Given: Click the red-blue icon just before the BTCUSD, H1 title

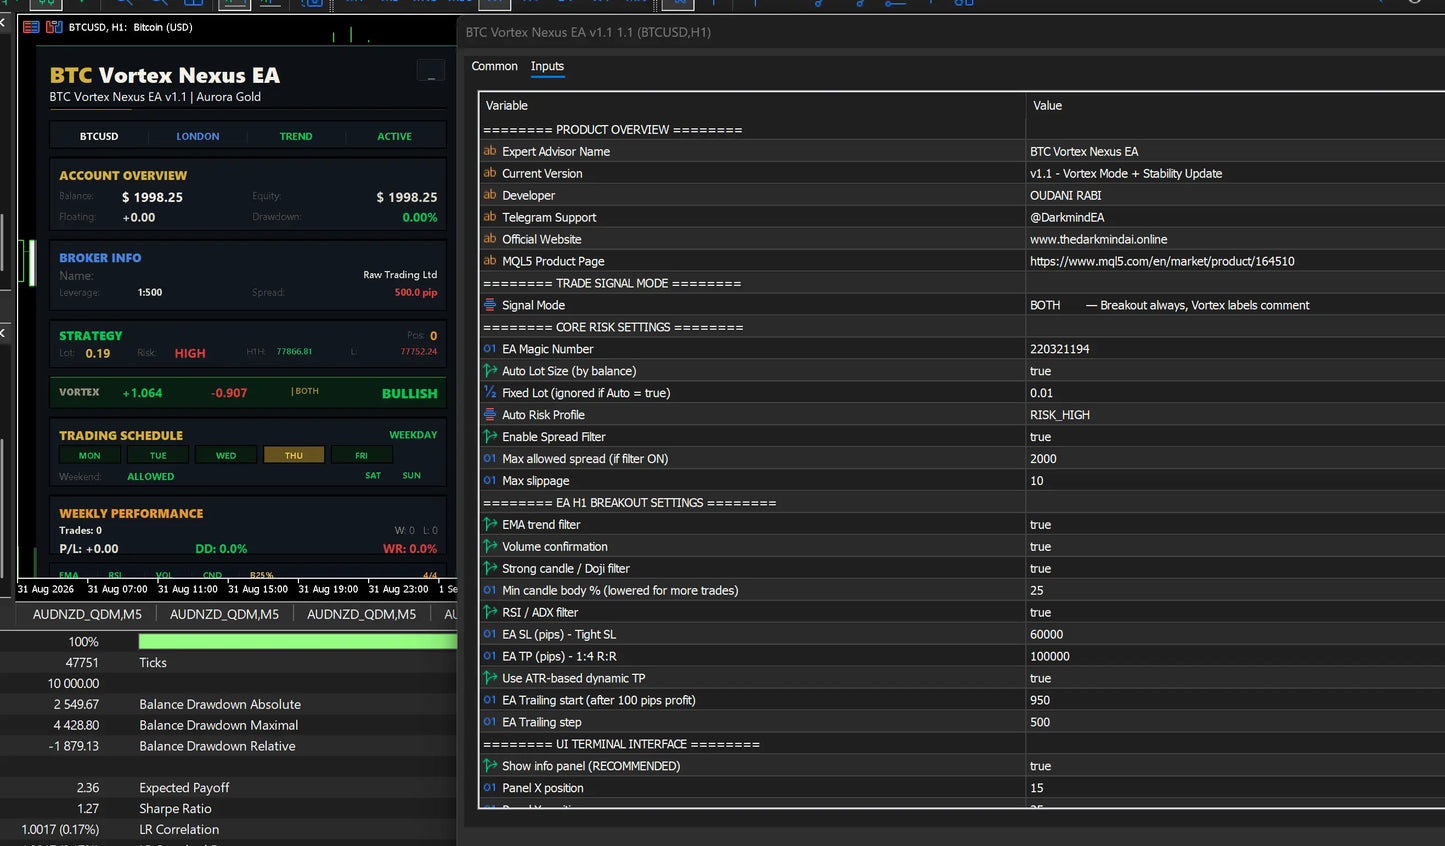Looking at the screenshot, I should [54, 27].
